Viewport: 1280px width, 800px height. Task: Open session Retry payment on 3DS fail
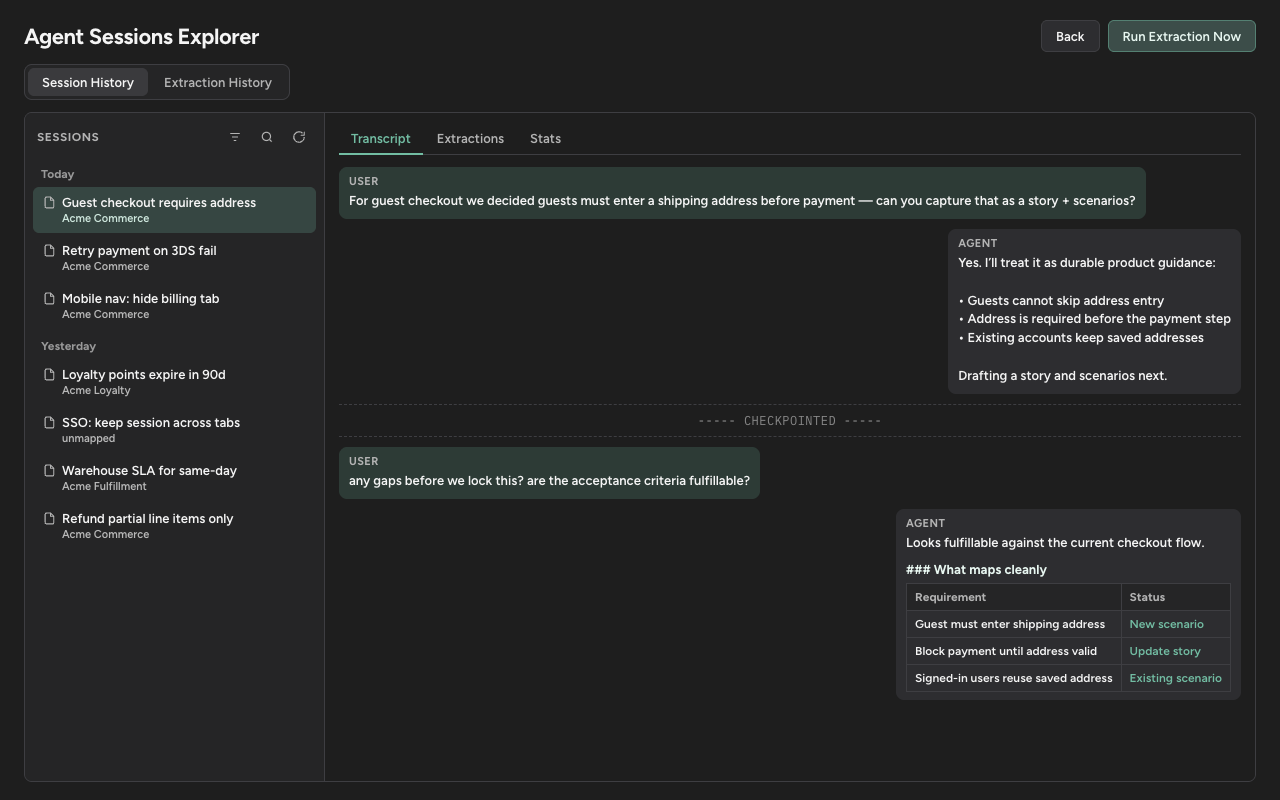point(175,258)
